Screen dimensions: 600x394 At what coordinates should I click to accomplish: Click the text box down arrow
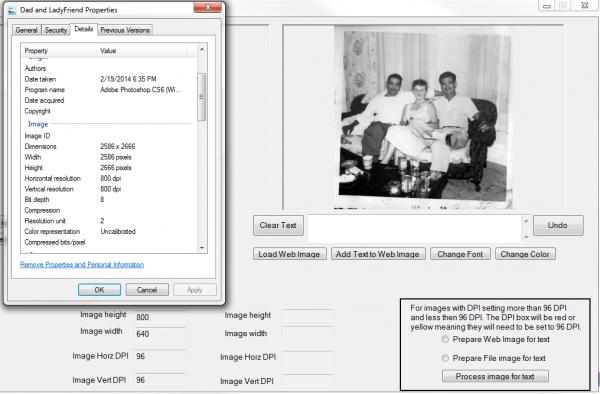526,237
